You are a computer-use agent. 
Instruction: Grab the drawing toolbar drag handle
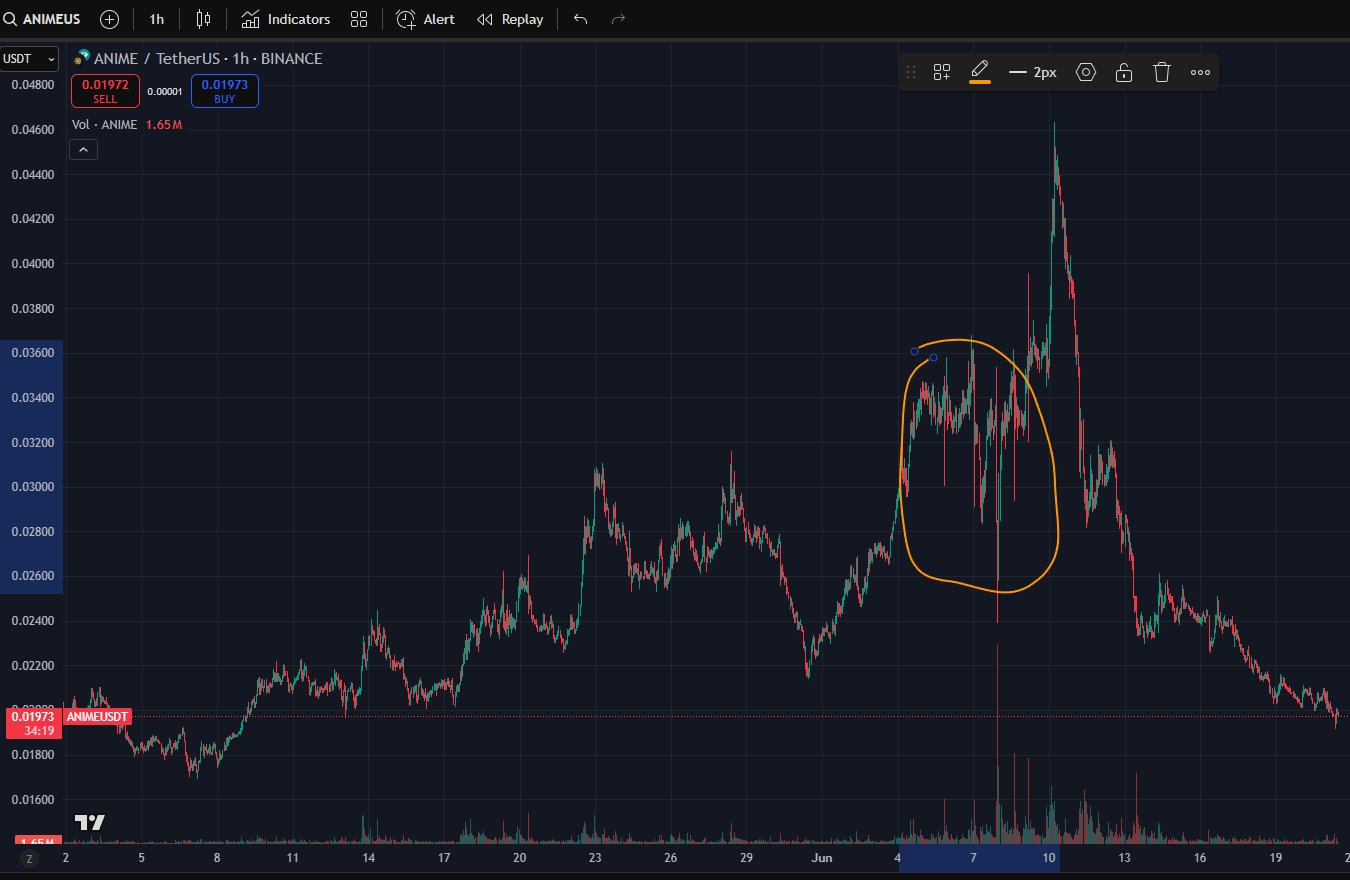coord(911,72)
